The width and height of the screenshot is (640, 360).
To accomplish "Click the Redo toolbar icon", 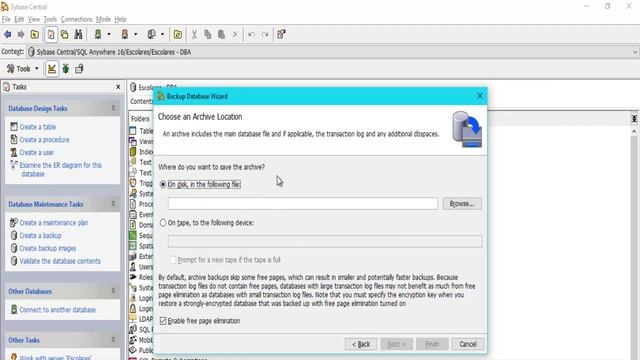I will coord(265,35).
